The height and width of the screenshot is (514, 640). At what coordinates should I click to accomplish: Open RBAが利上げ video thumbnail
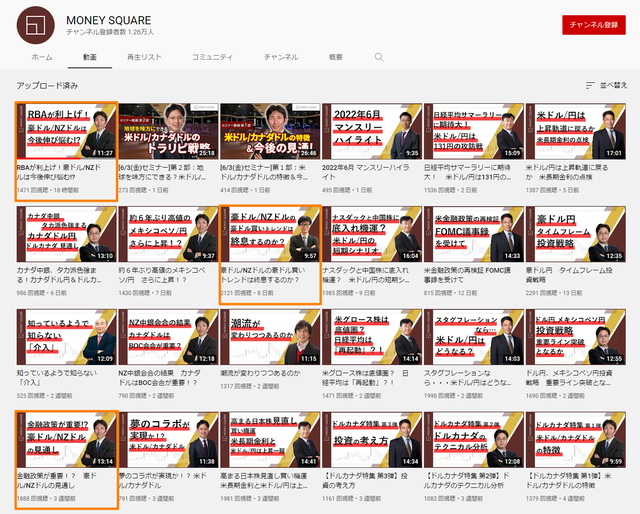coord(67,131)
